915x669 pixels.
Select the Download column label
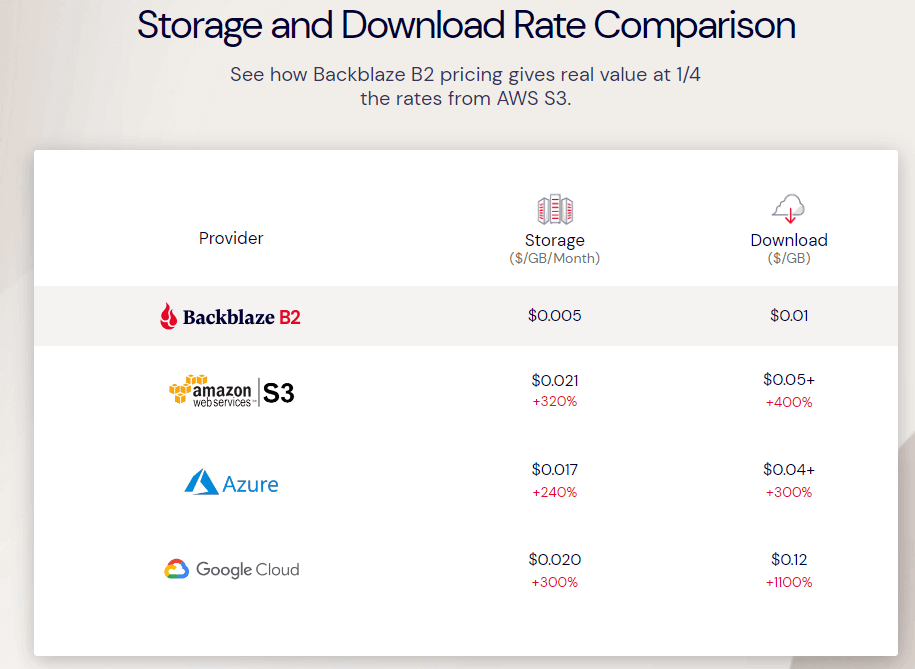[789, 240]
